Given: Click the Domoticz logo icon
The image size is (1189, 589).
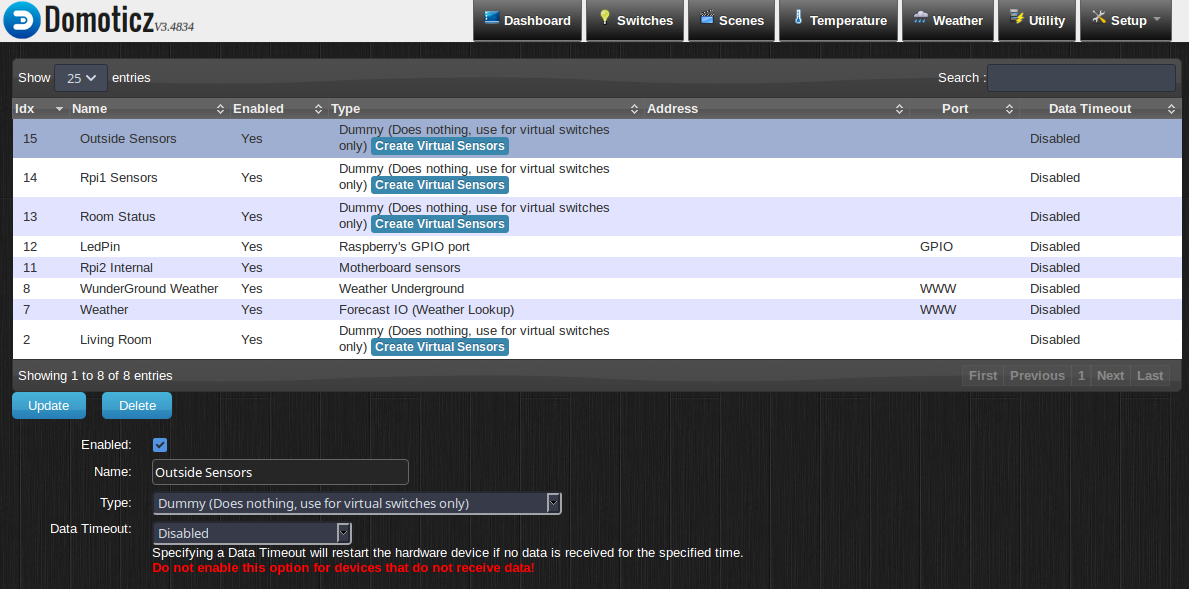Looking at the screenshot, I should (x=21, y=20).
